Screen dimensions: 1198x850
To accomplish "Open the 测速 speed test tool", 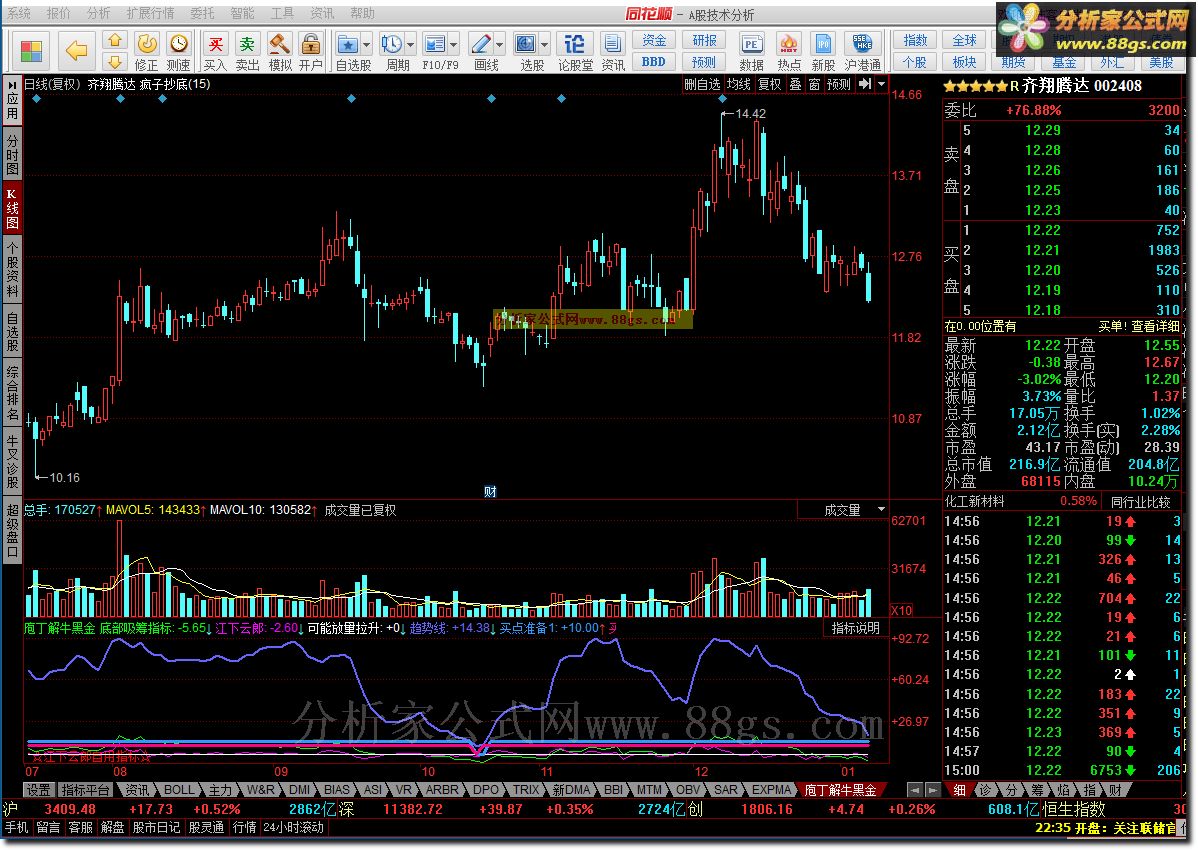I will pos(178,52).
